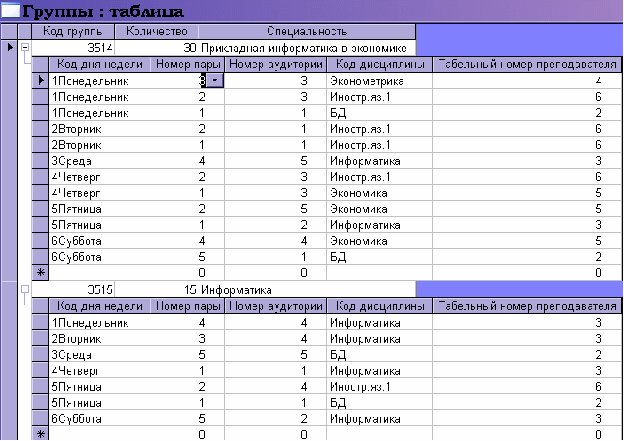Click the row selector of the 6Суббота БД row in group 3514

[x=40, y=257]
